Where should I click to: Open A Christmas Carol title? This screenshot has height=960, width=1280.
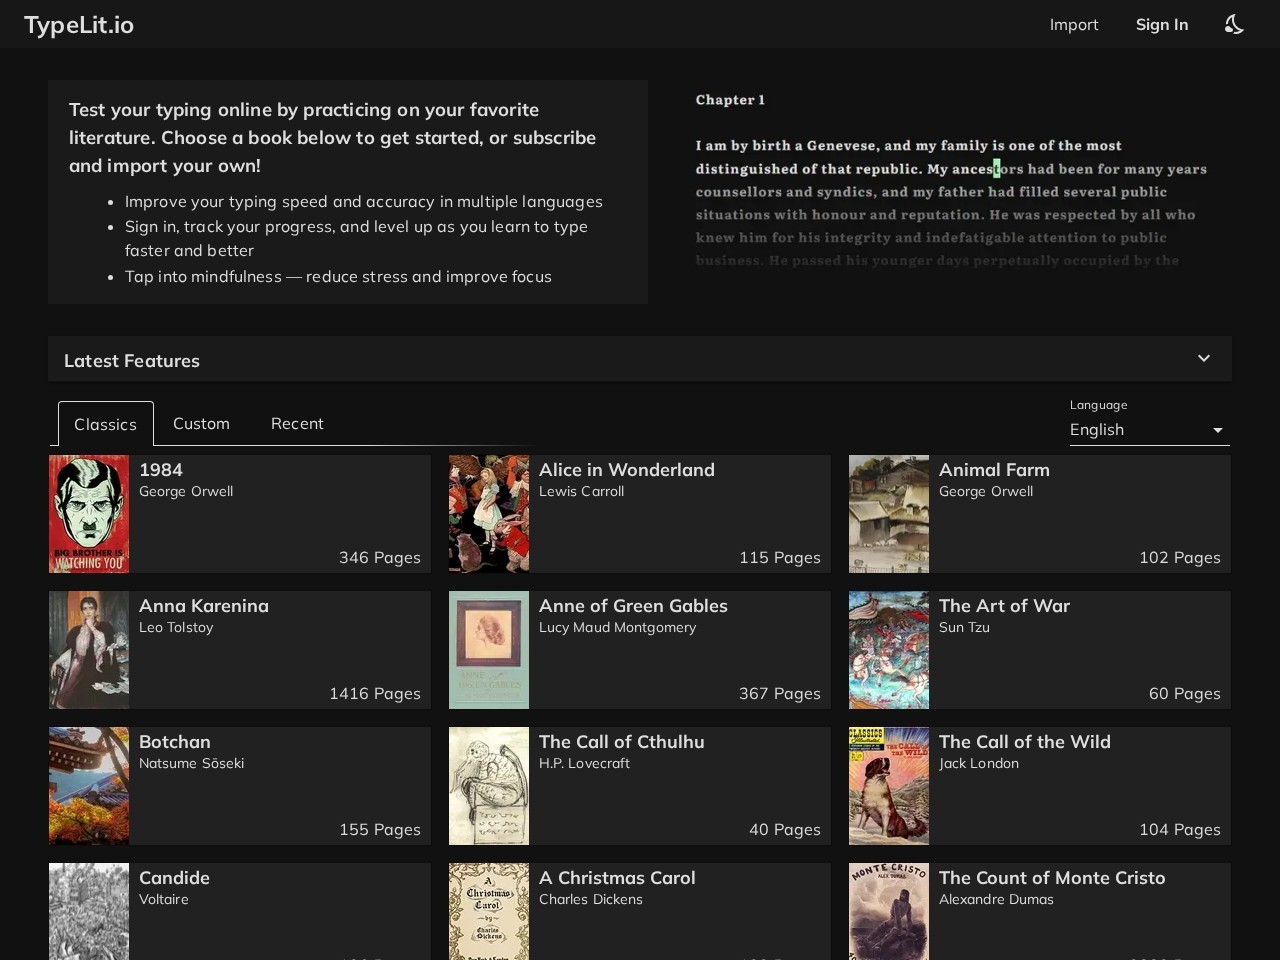[617, 878]
